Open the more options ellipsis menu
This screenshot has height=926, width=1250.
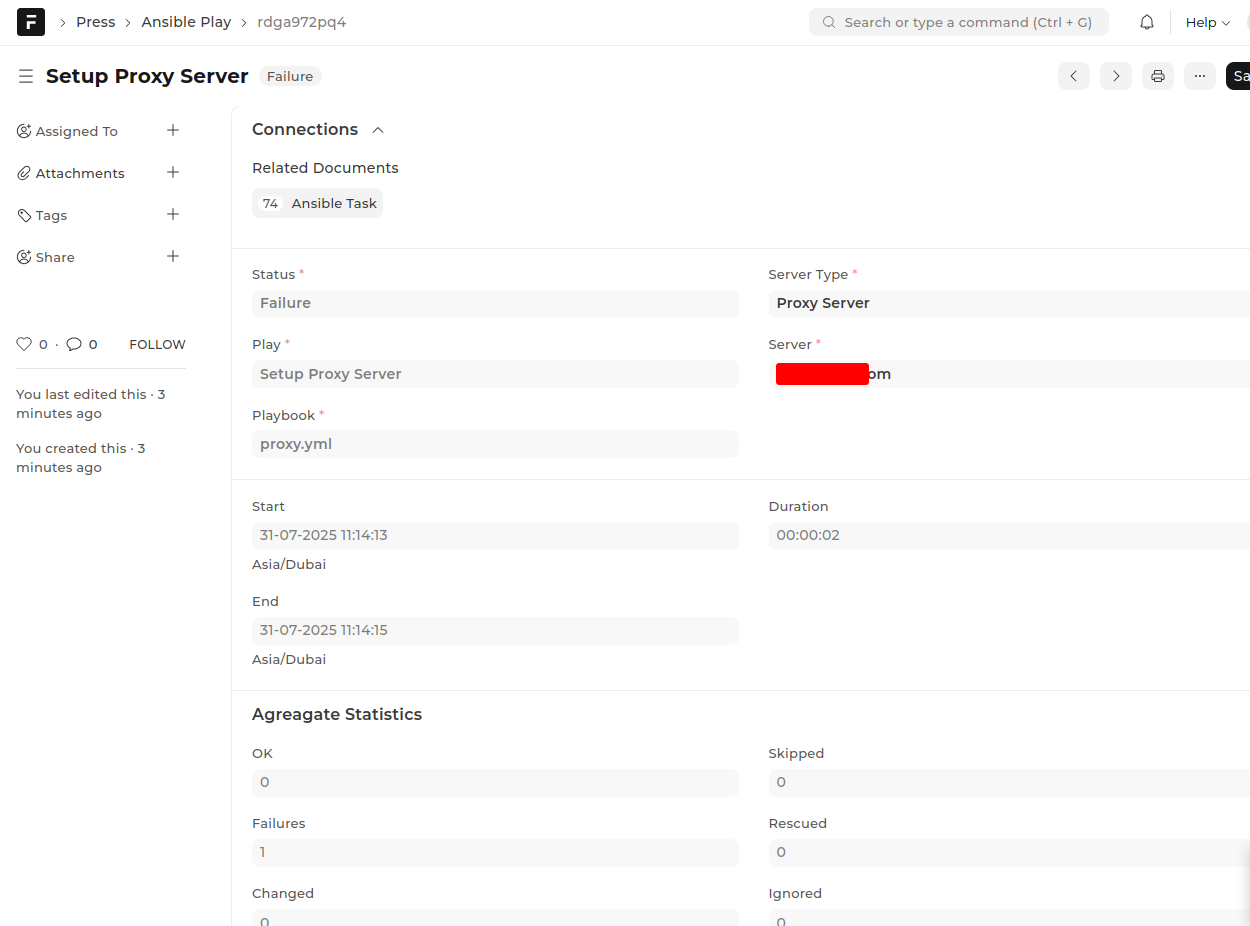(x=1199, y=75)
